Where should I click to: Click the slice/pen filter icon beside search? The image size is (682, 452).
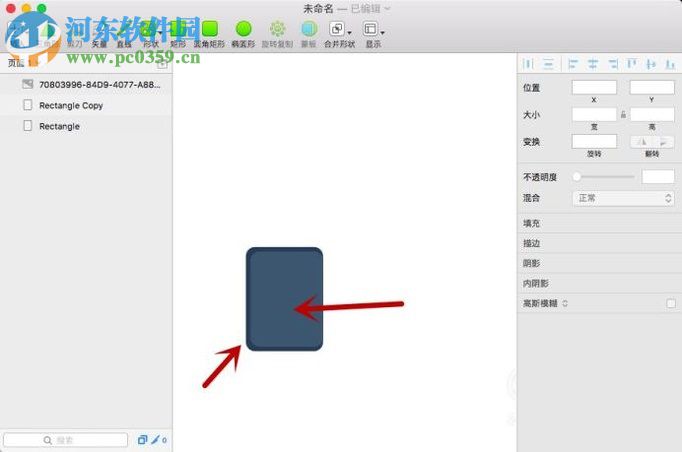coord(156,440)
